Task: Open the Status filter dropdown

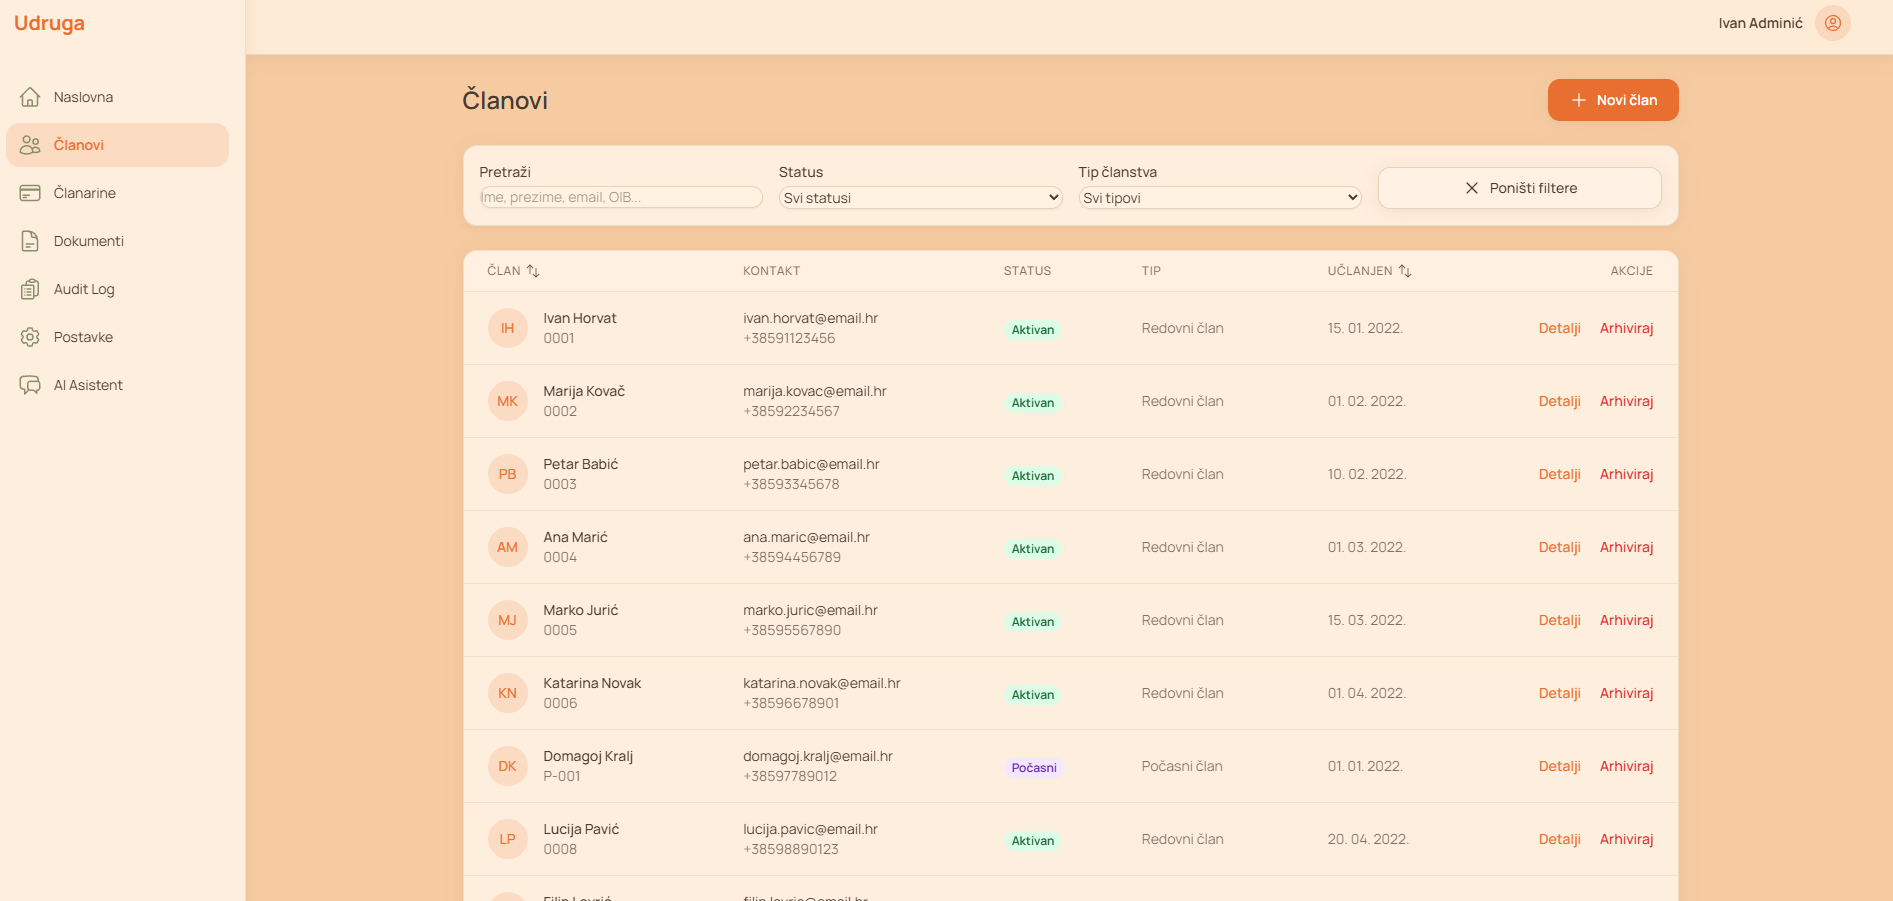Action: pos(919,198)
